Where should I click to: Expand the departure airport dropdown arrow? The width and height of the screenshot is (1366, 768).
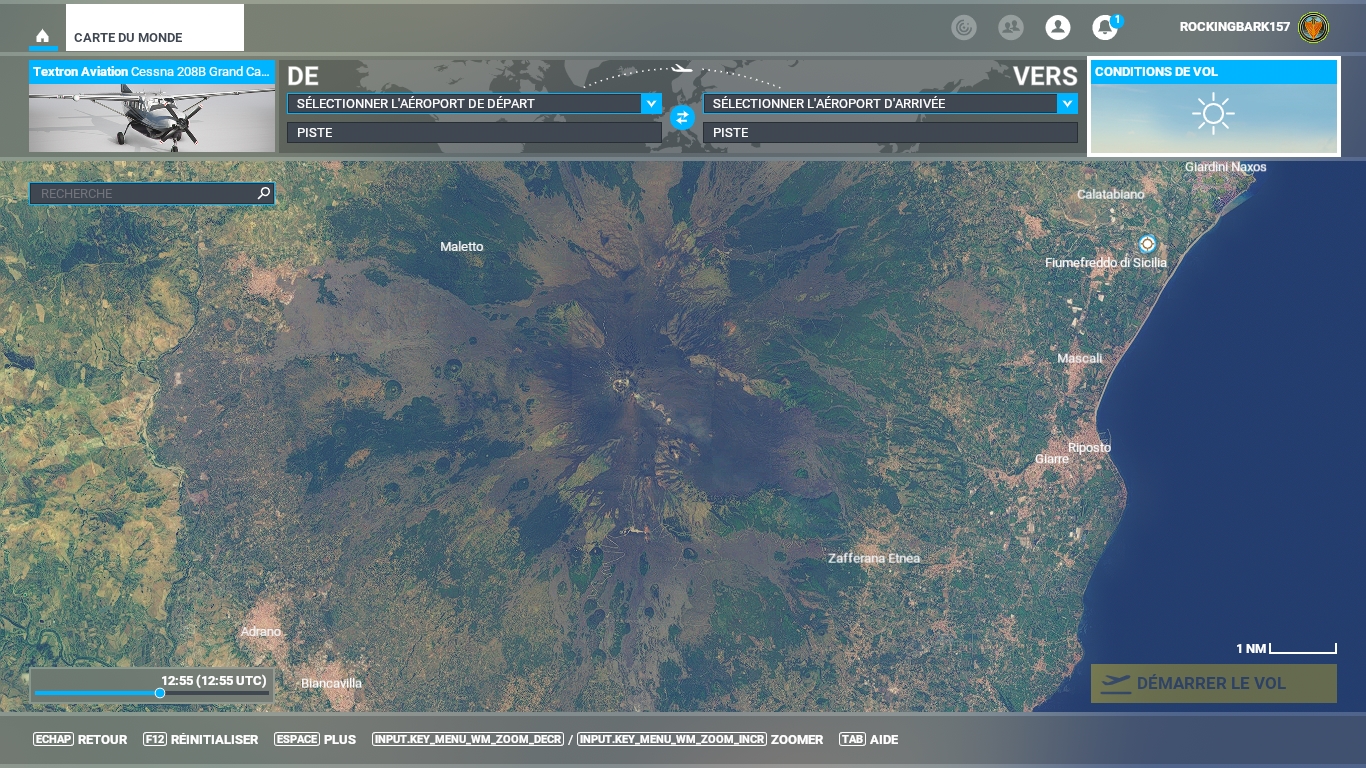651,103
